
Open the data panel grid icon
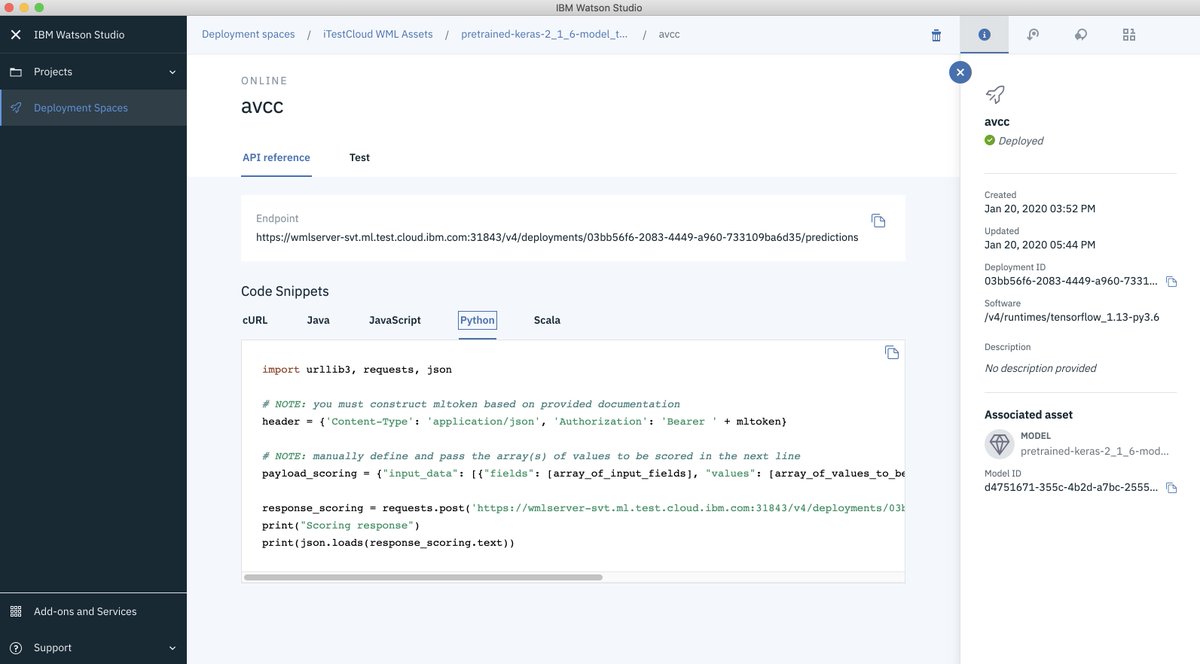click(1129, 35)
